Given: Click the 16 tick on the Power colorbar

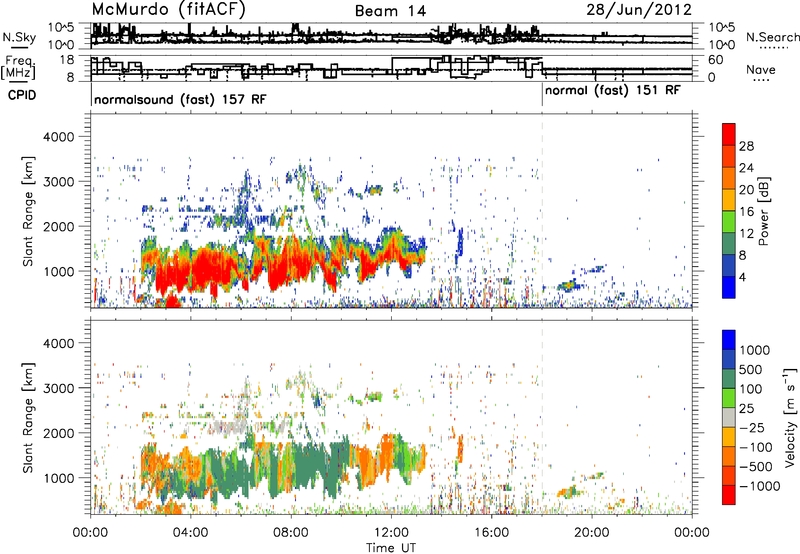Looking at the screenshot, I should click(x=746, y=212).
